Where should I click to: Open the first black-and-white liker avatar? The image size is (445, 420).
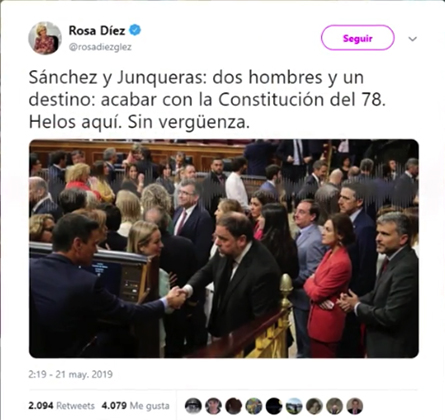(193, 406)
